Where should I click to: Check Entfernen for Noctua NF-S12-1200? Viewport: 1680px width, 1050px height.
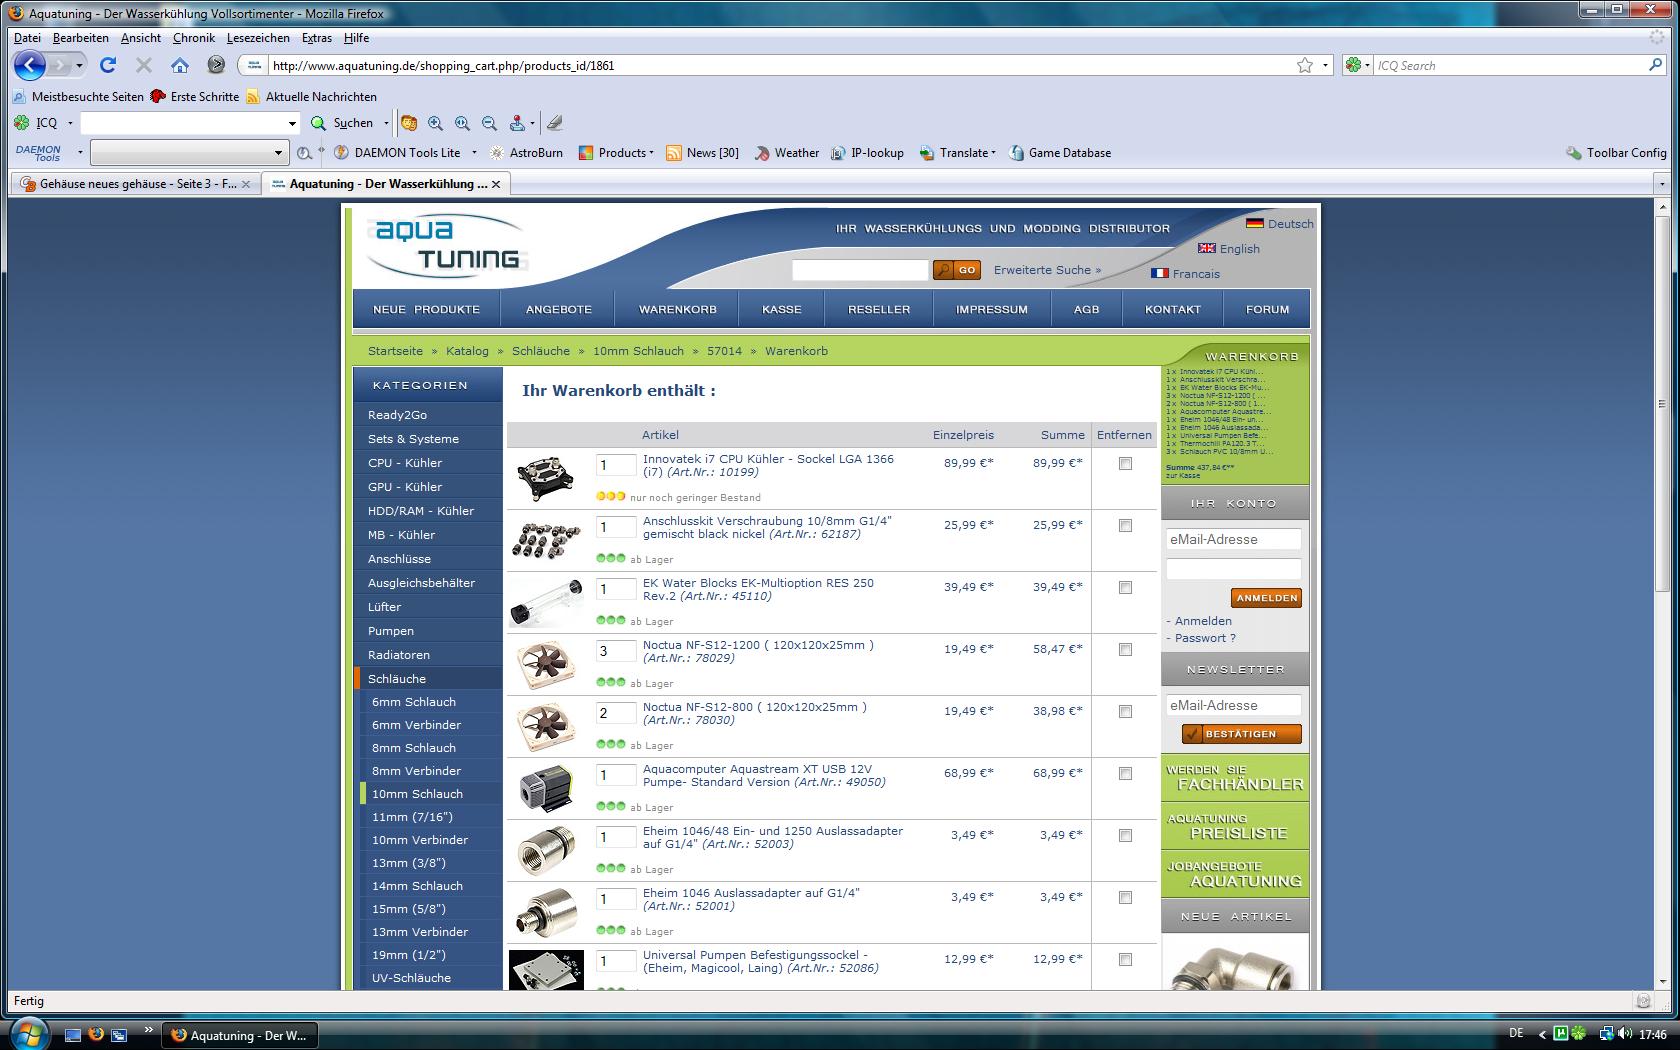pos(1125,650)
